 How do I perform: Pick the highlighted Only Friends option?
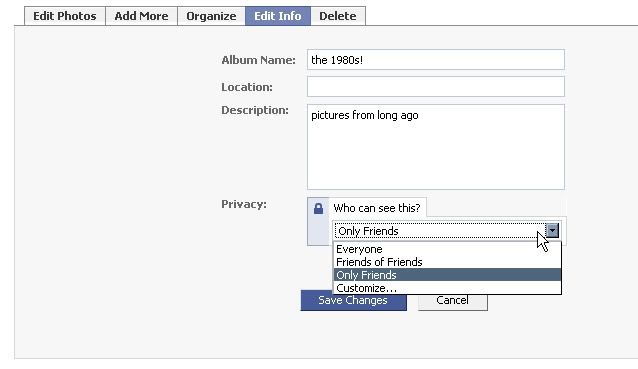pyautogui.click(x=447, y=275)
